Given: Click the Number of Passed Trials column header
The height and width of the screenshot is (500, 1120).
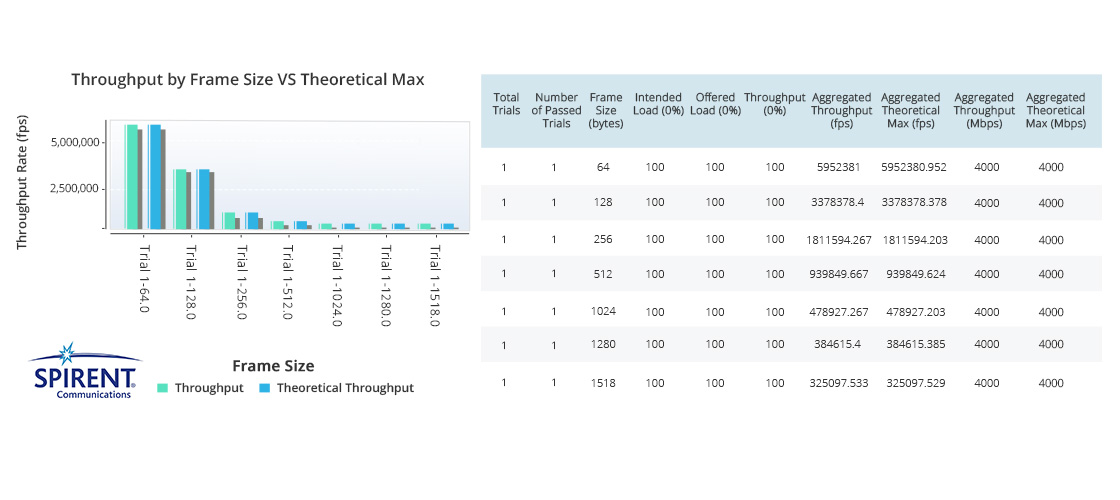Looking at the screenshot, I should click(x=556, y=110).
